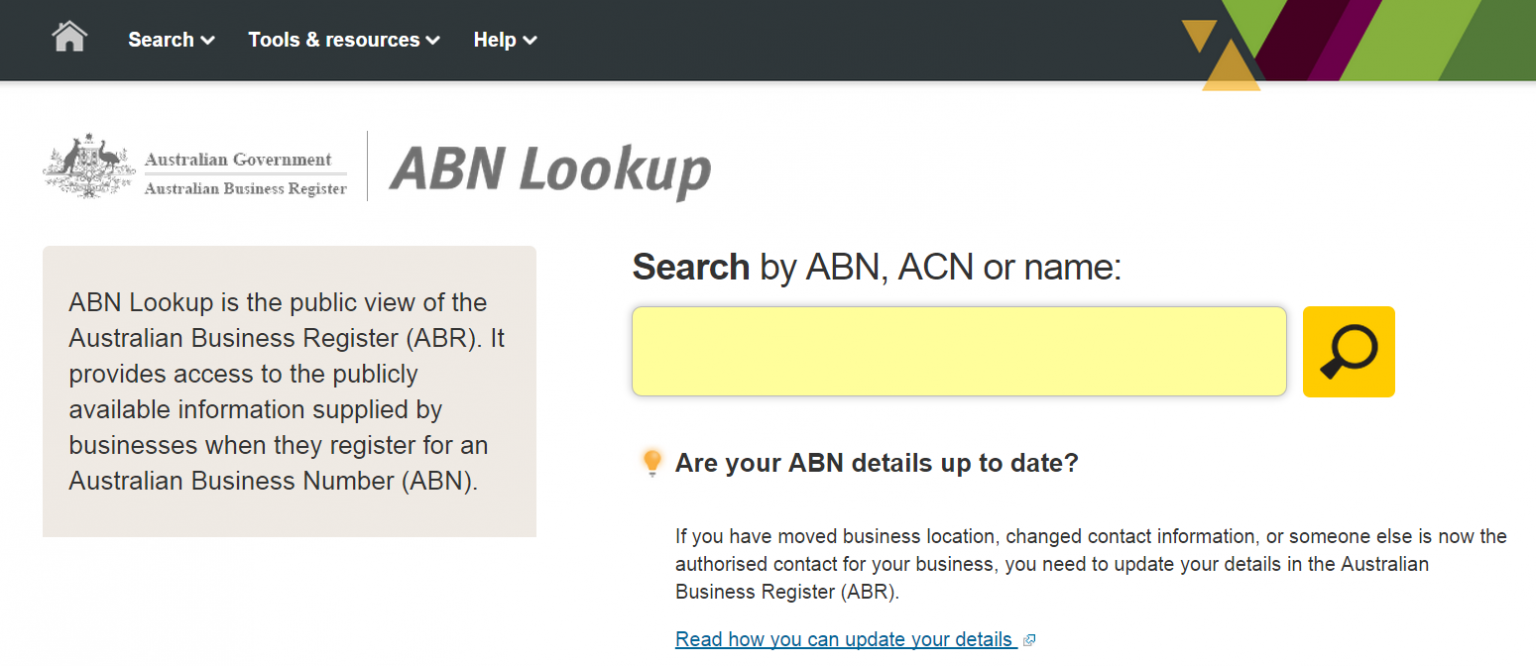Click the Australian Business Register logo text
The width and height of the screenshot is (1536, 666).
pos(246,186)
